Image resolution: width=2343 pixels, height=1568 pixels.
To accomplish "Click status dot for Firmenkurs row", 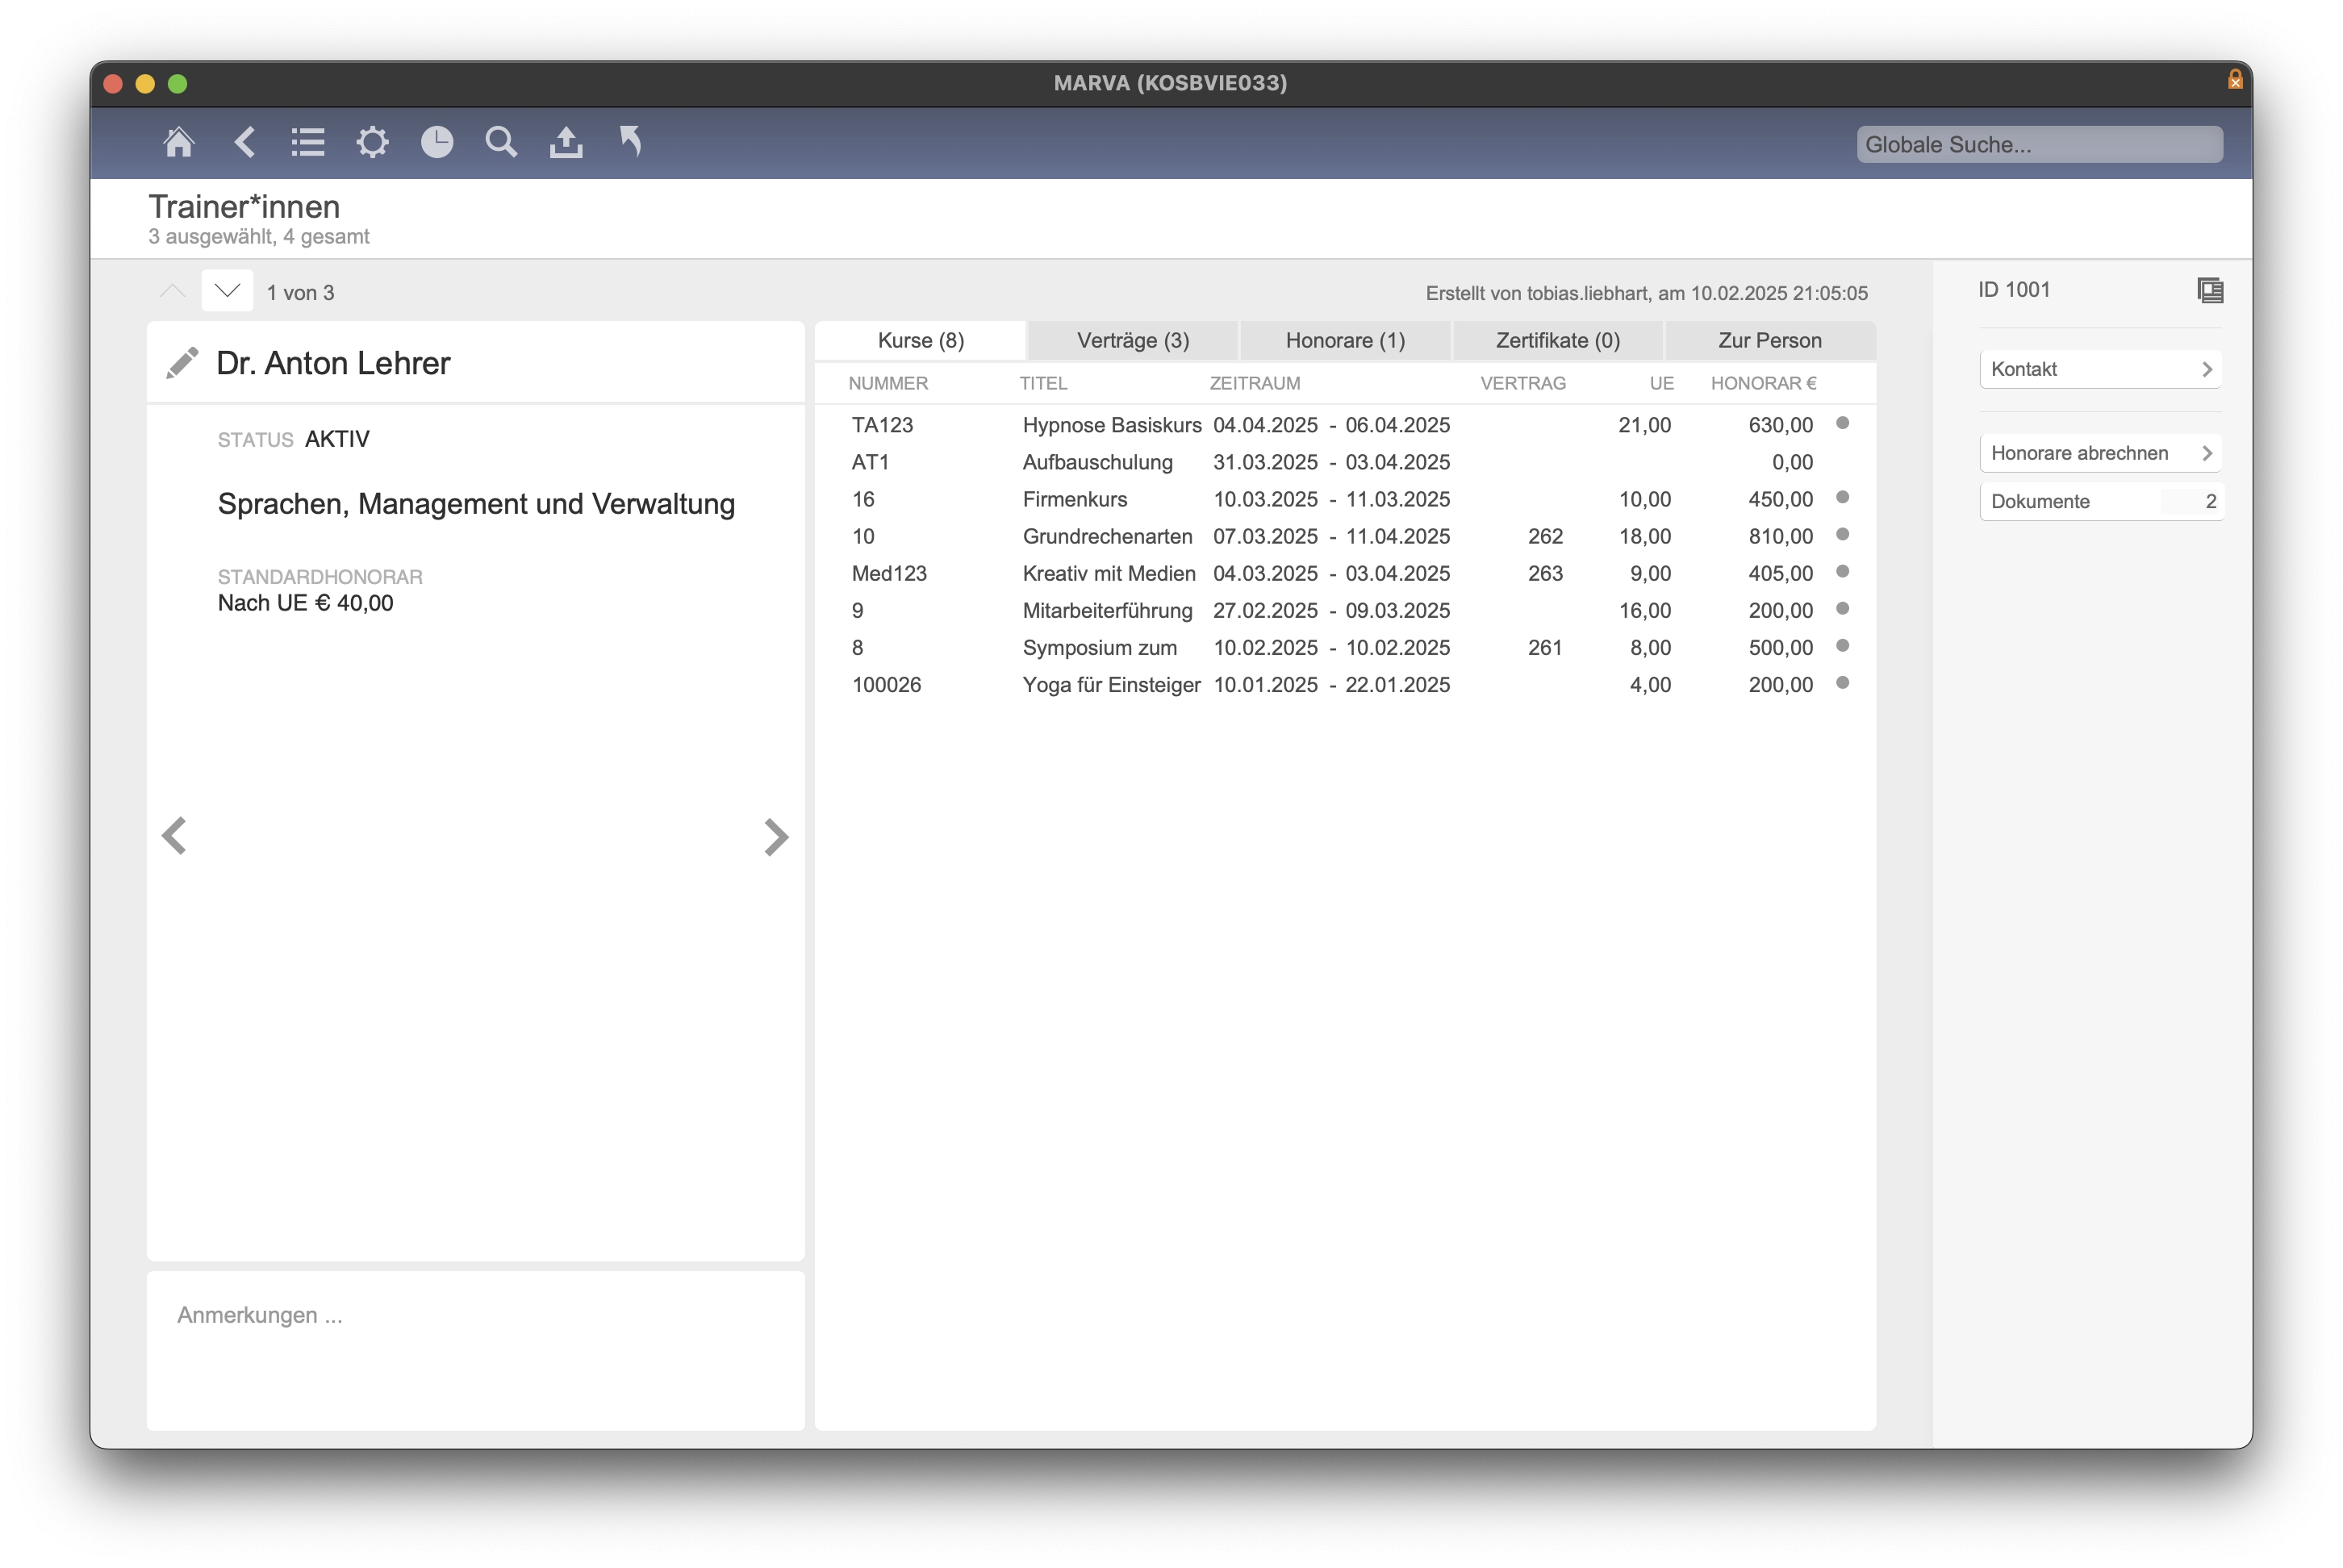I will pos(1842,497).
